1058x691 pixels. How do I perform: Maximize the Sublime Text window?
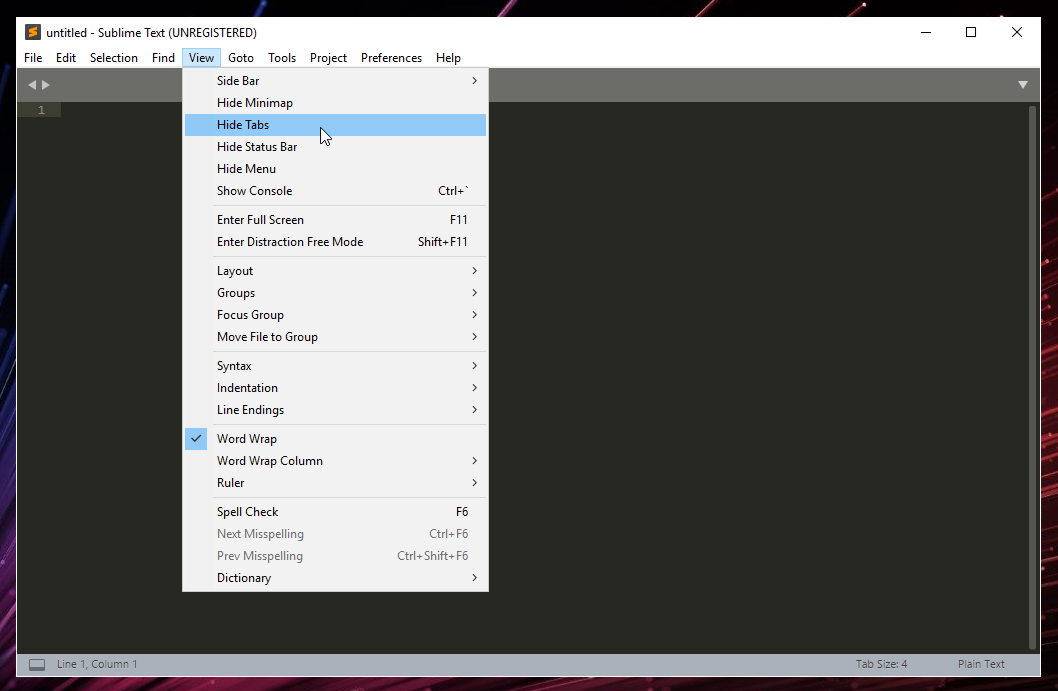point(971,32)
